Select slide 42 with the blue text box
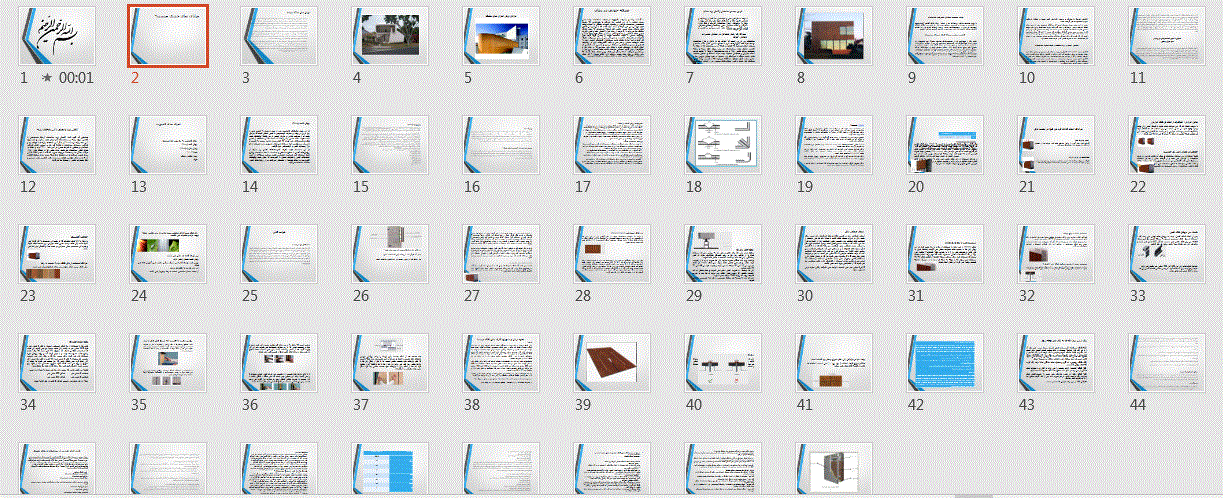 click(x=945, y=362)
